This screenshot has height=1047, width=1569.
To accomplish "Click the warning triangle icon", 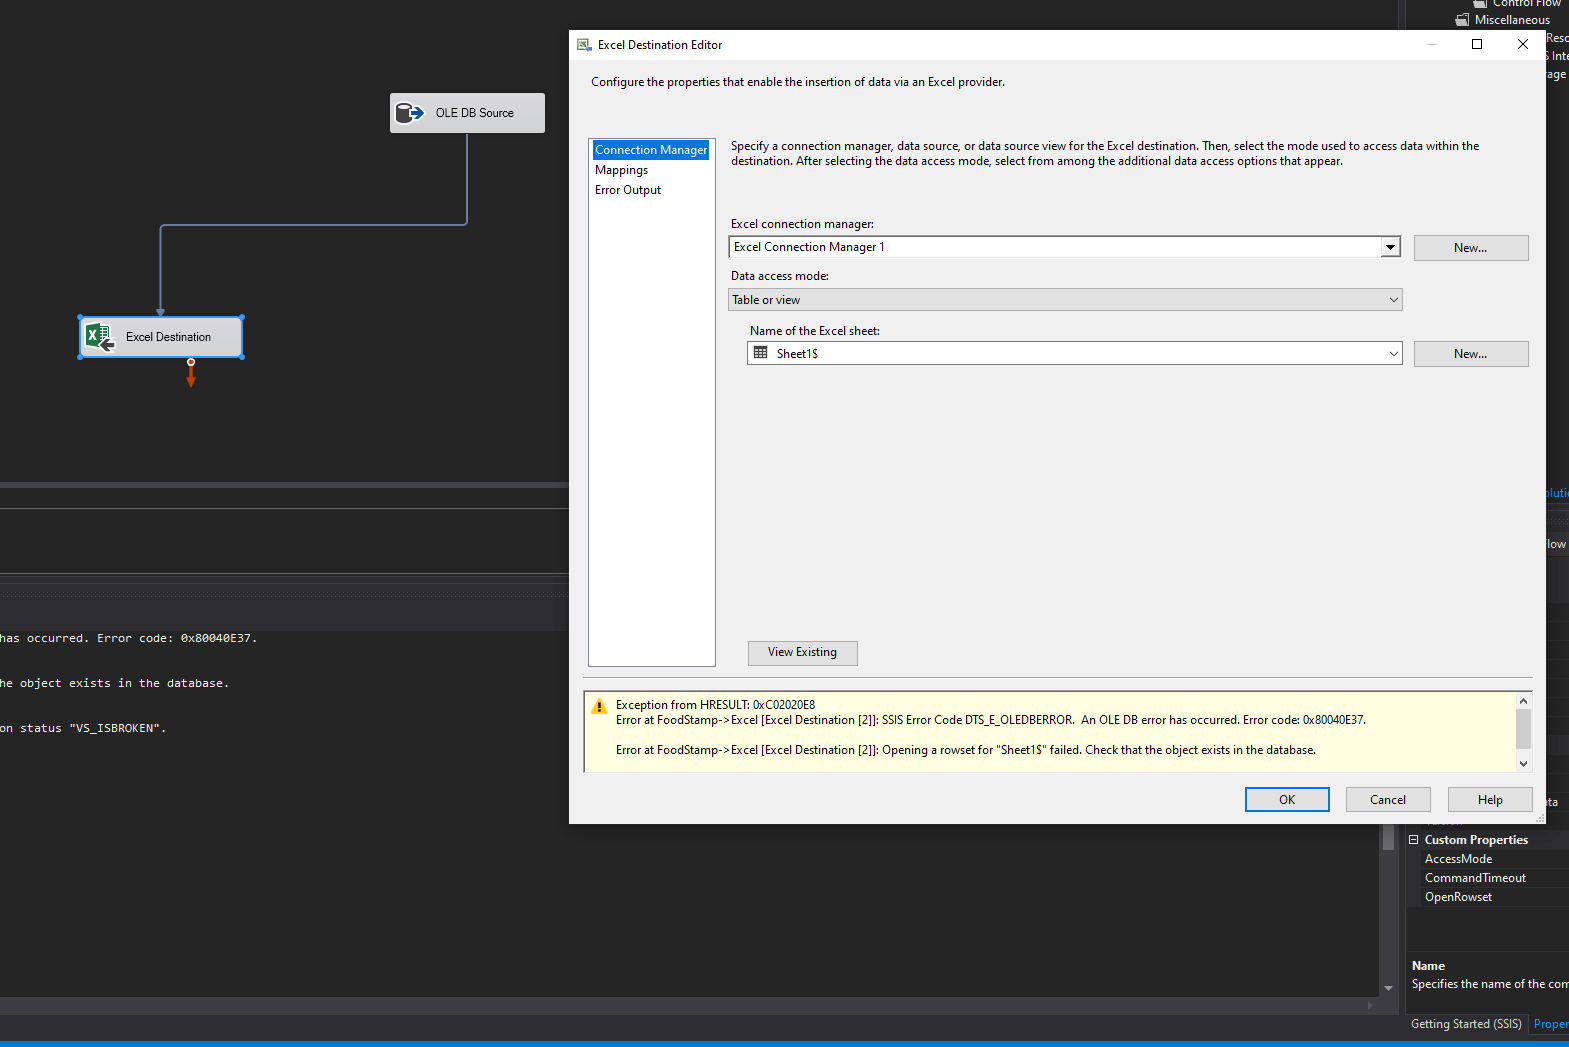I will 599,706.
